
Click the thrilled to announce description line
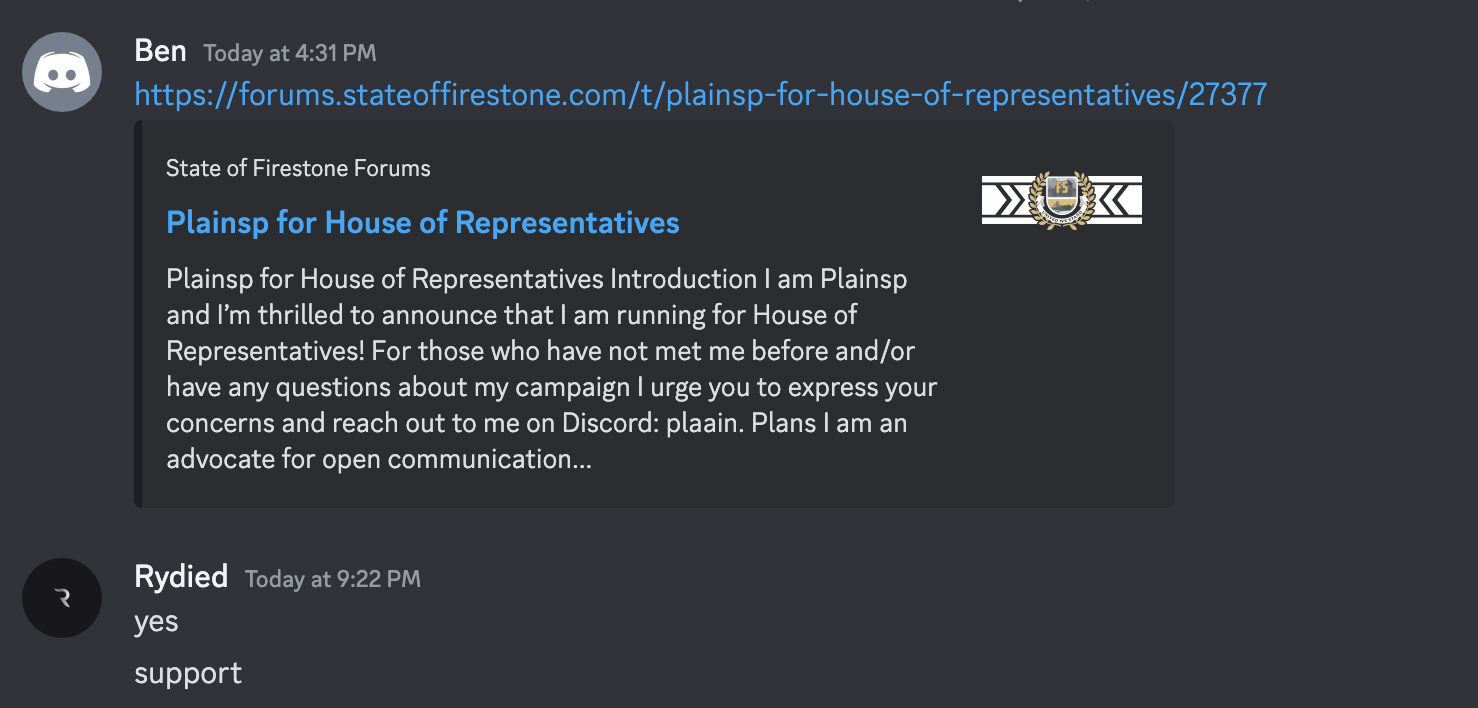coord(512,315)
